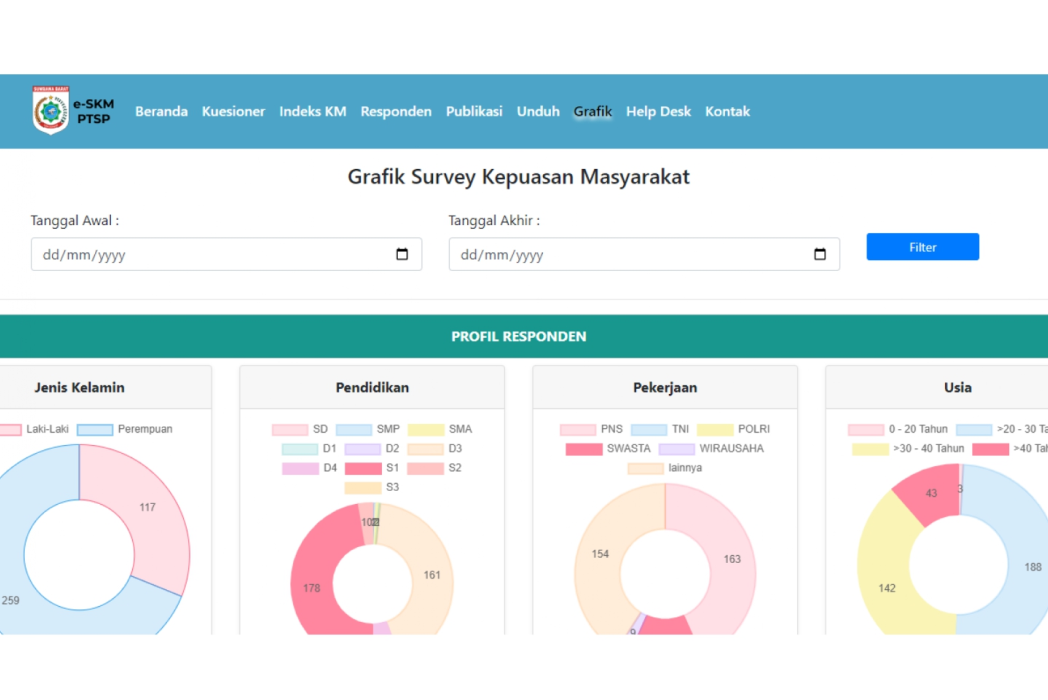Toggle S3 legend swatch
Image resolution: width=1048 pixels, height=700 pixels.
363,487
